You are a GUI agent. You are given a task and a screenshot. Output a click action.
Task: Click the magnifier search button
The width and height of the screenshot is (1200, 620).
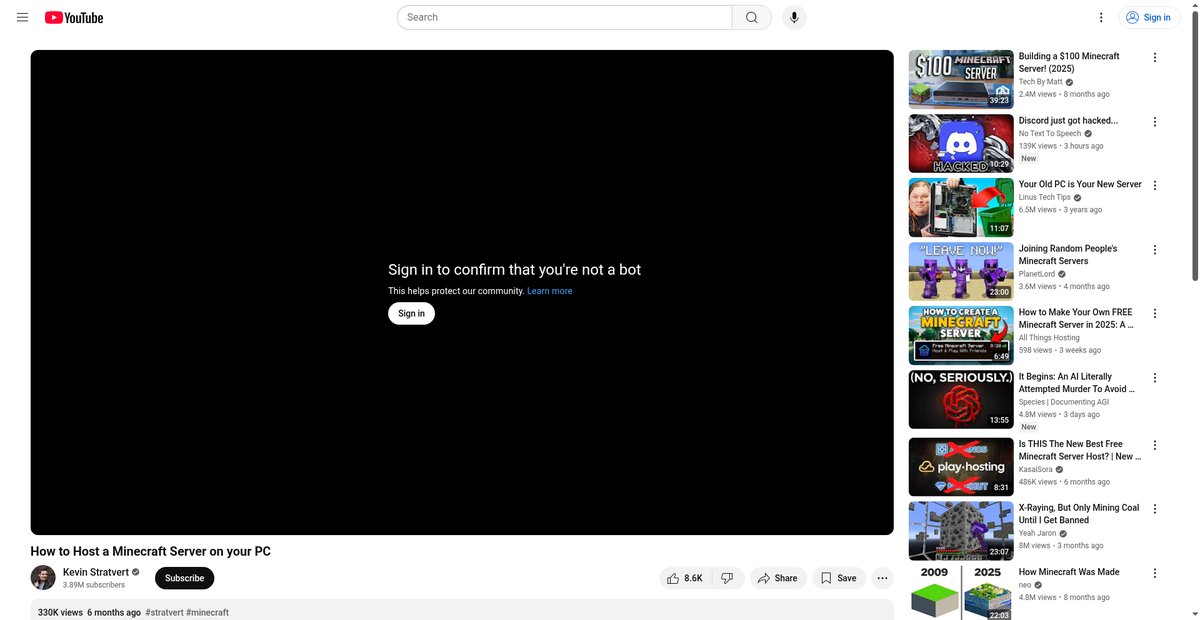coord(752,17)
